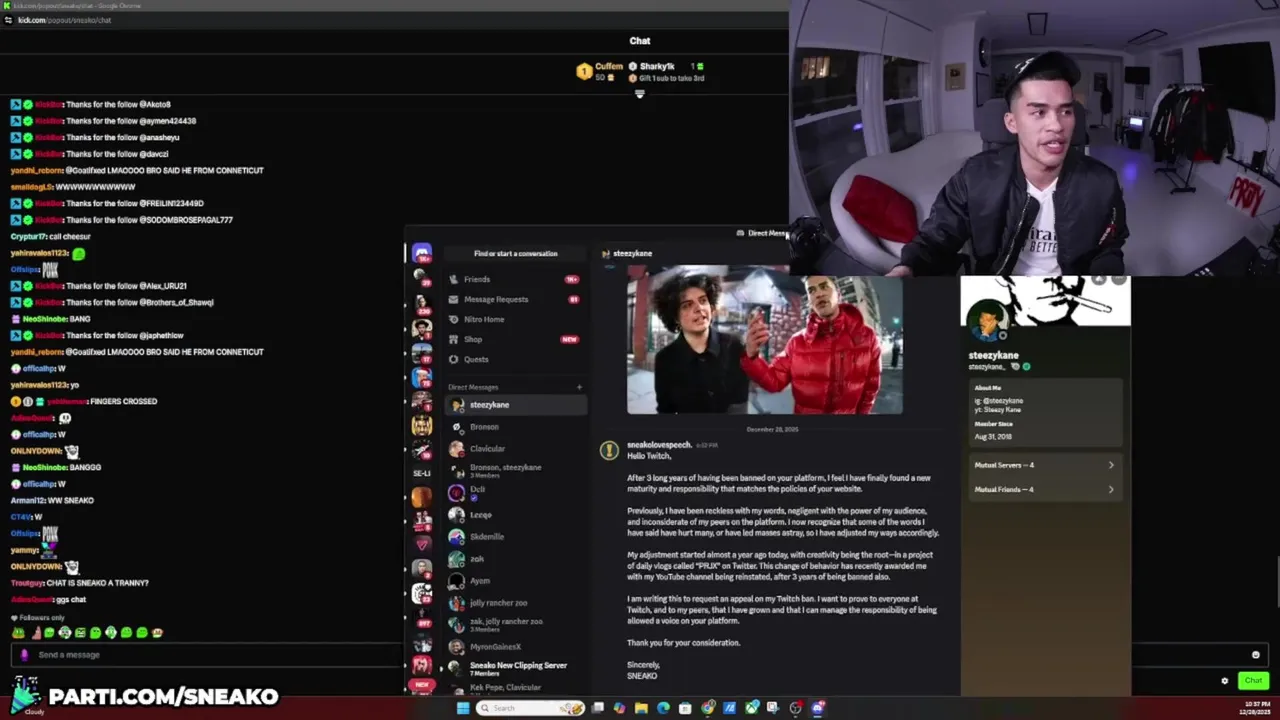Open the Bronson direct message
The image size is (1280, 720).
(x=516, y=427)
